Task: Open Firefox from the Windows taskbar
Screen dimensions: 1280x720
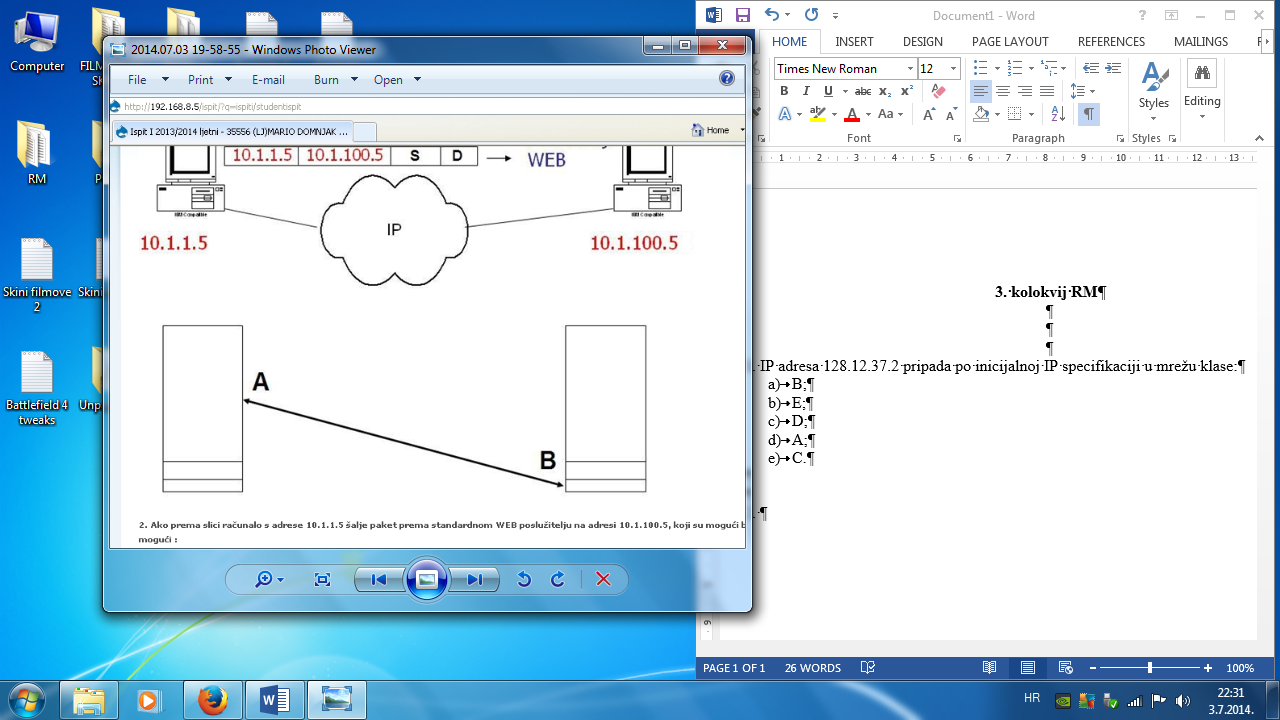Action: pyautogui.click(x=212, y=700)
